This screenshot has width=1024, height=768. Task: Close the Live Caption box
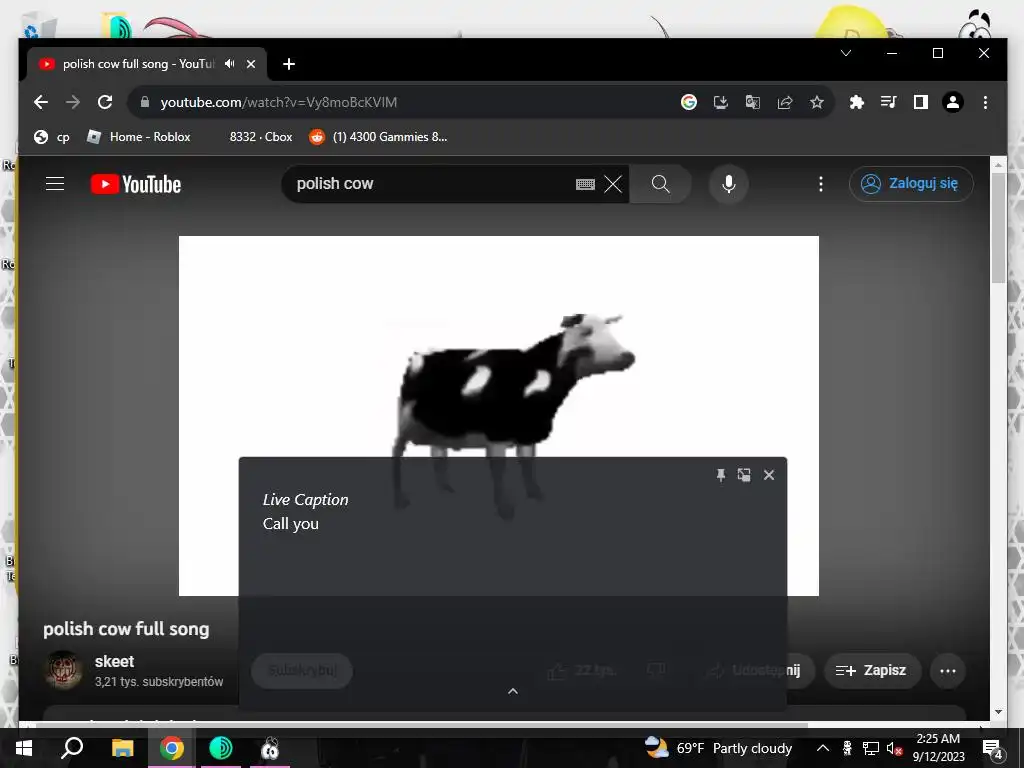(769, 475)
